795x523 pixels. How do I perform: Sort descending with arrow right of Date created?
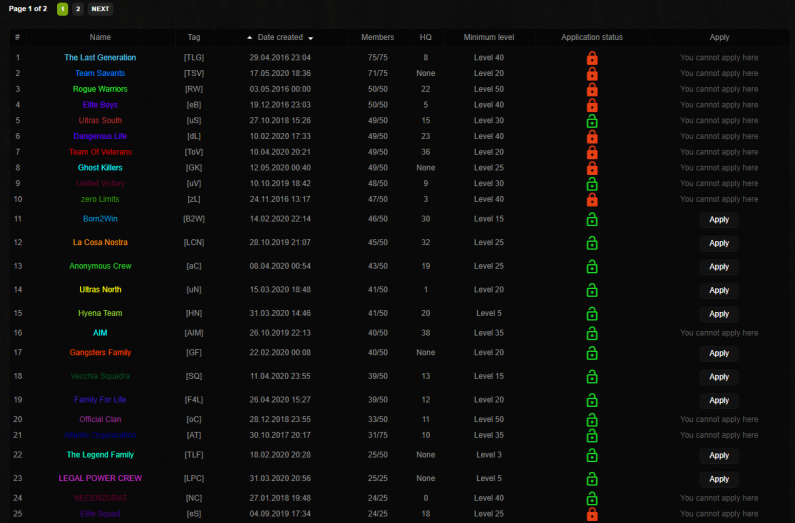click(310, 38)
